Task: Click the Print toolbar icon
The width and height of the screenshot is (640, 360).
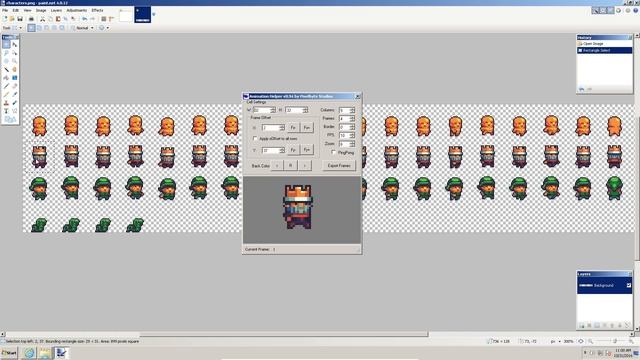Action: 31,19
